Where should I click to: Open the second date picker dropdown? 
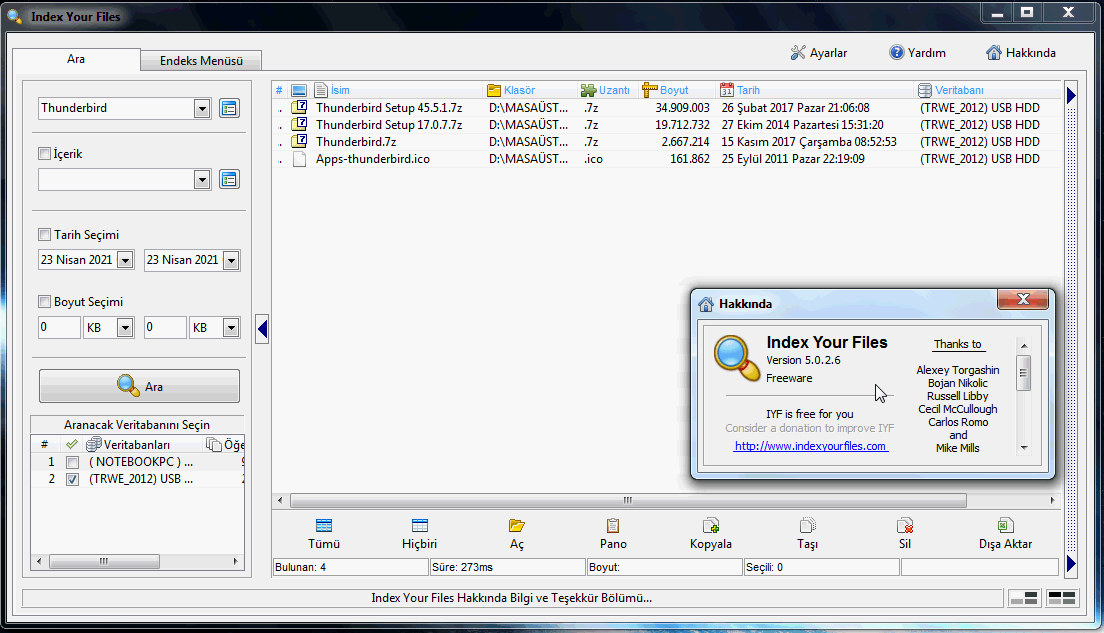click(x=231, y=261)
